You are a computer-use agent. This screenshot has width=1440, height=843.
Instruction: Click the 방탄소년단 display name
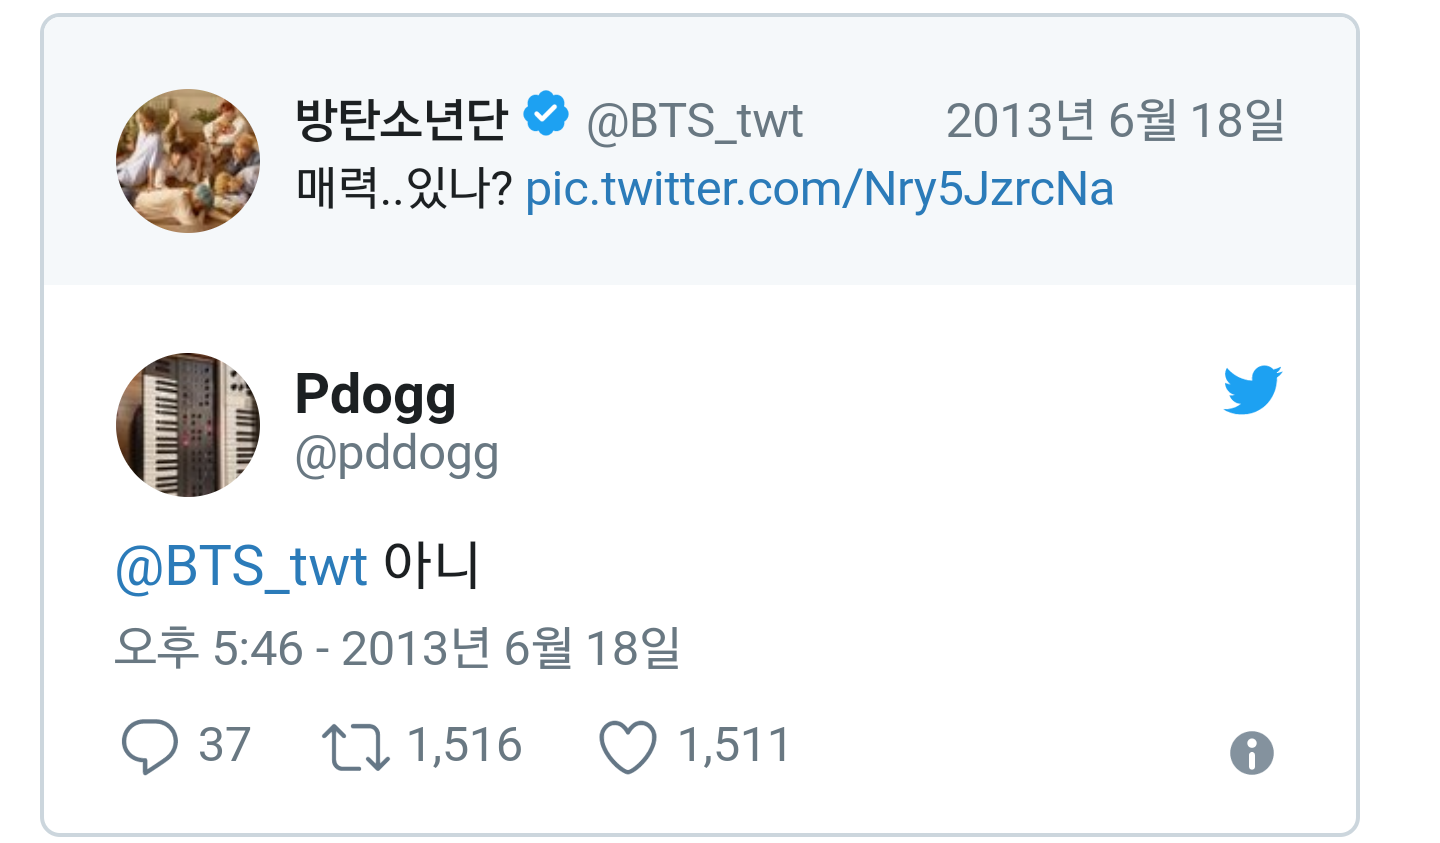[x=402, y=119]
